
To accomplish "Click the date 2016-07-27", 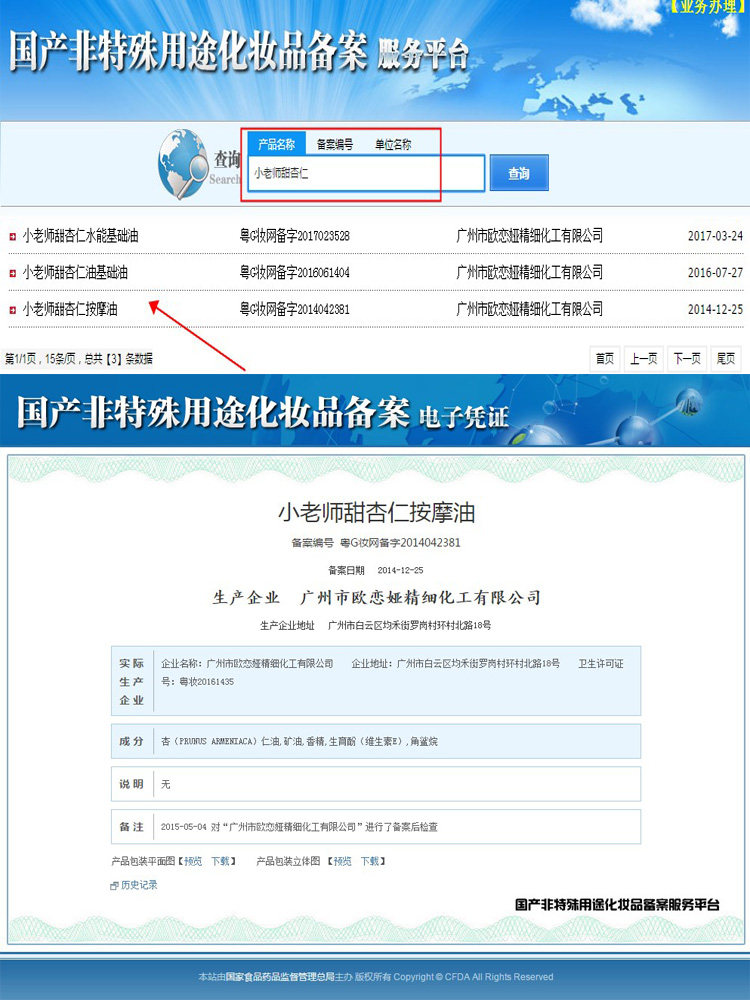I will (x=715, y=272).
